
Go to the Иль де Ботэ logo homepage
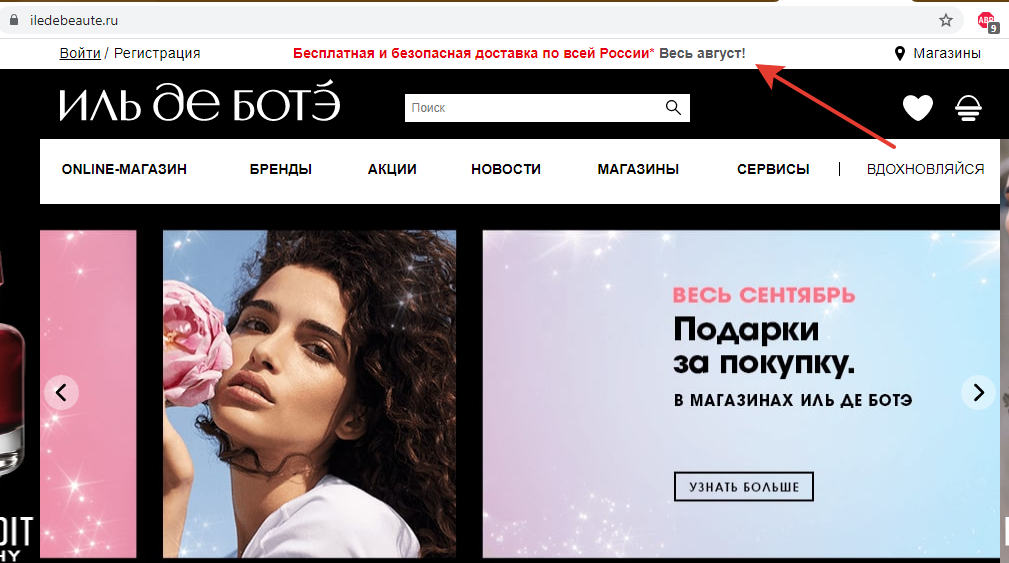tap(199, 102)
